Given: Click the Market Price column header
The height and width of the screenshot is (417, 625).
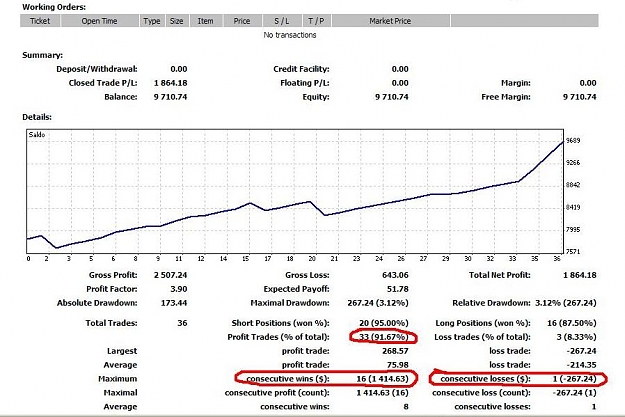Looking at the screenshot, I should tap(390, 21).
